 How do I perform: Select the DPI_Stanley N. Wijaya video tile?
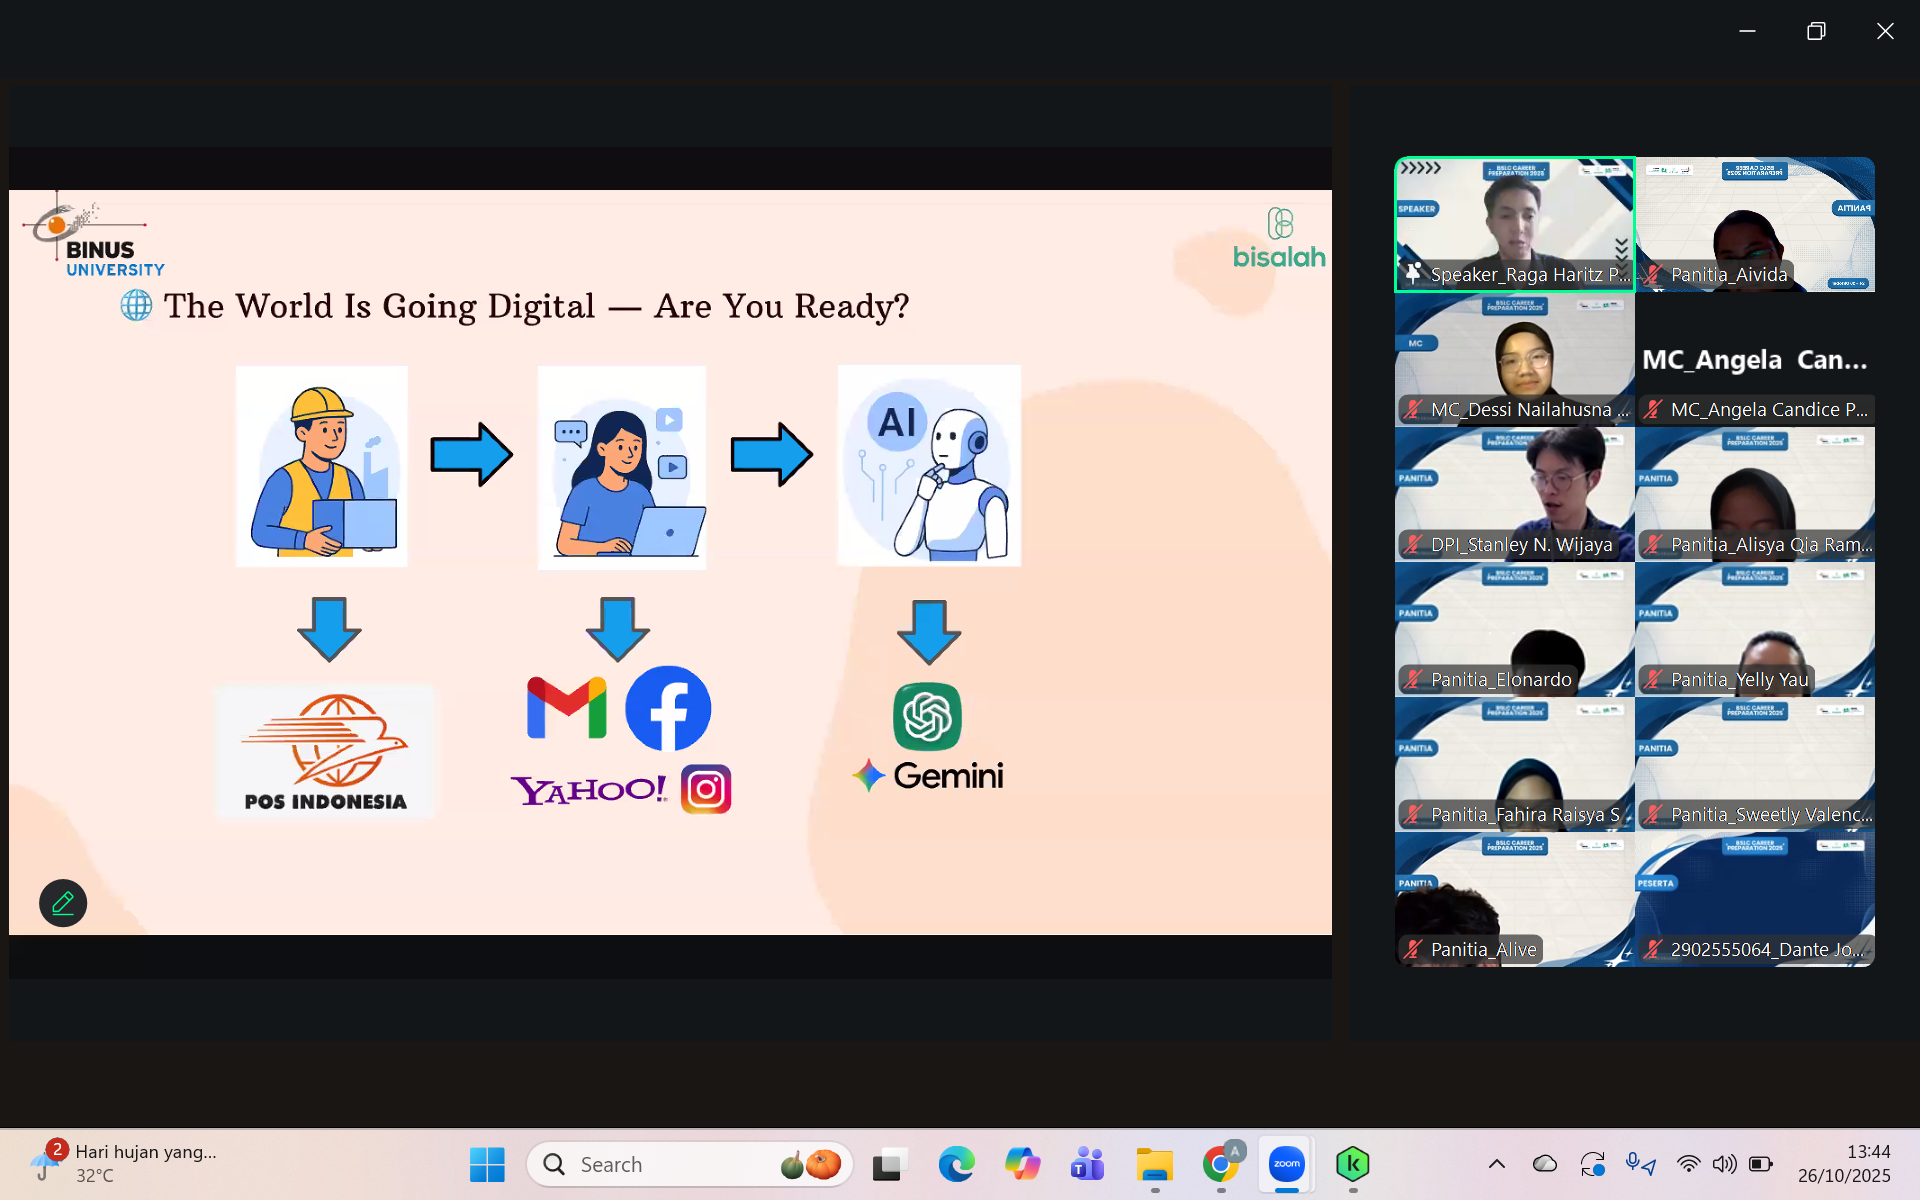pos(1515,494)
